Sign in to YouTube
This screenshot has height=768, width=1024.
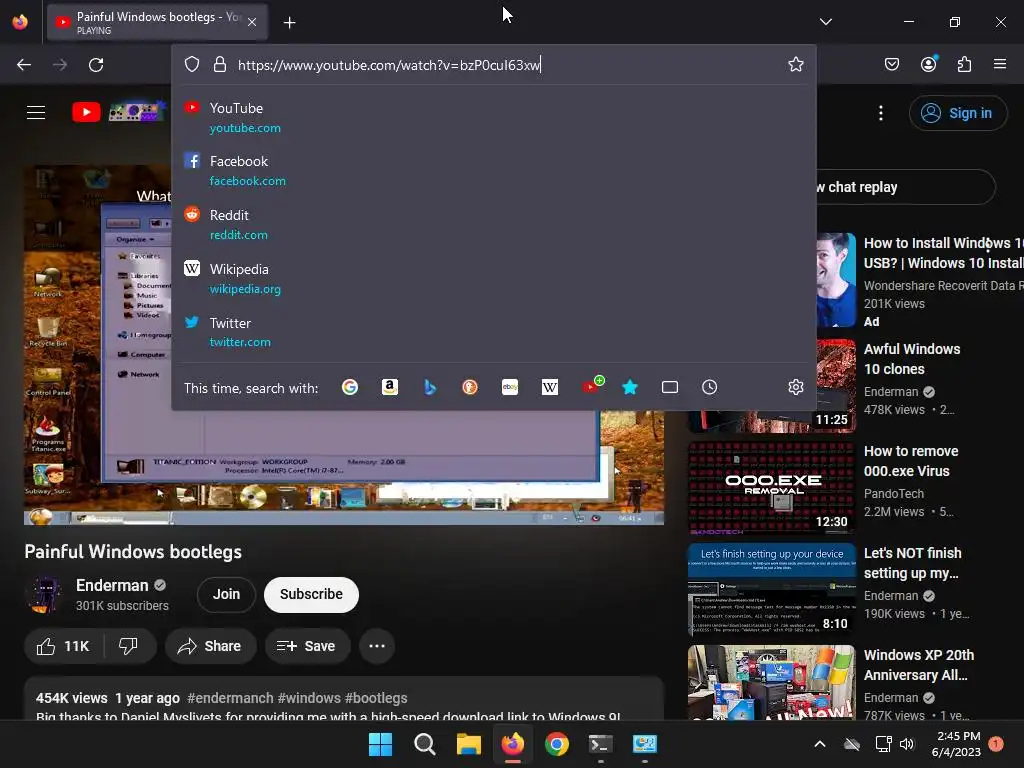point(958,113)
